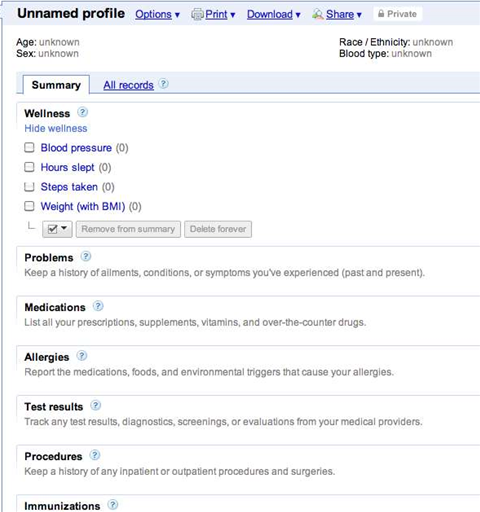Open the Options dropdown menu
The image size is (480, 512).
157,14
